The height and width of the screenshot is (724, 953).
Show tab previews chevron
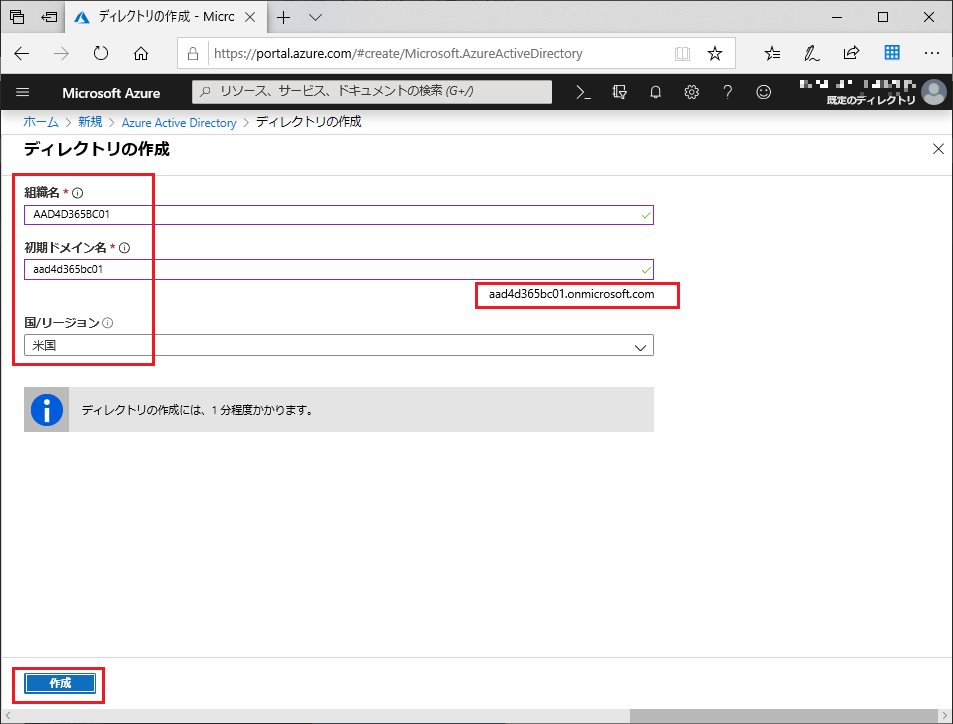point(315,17)
